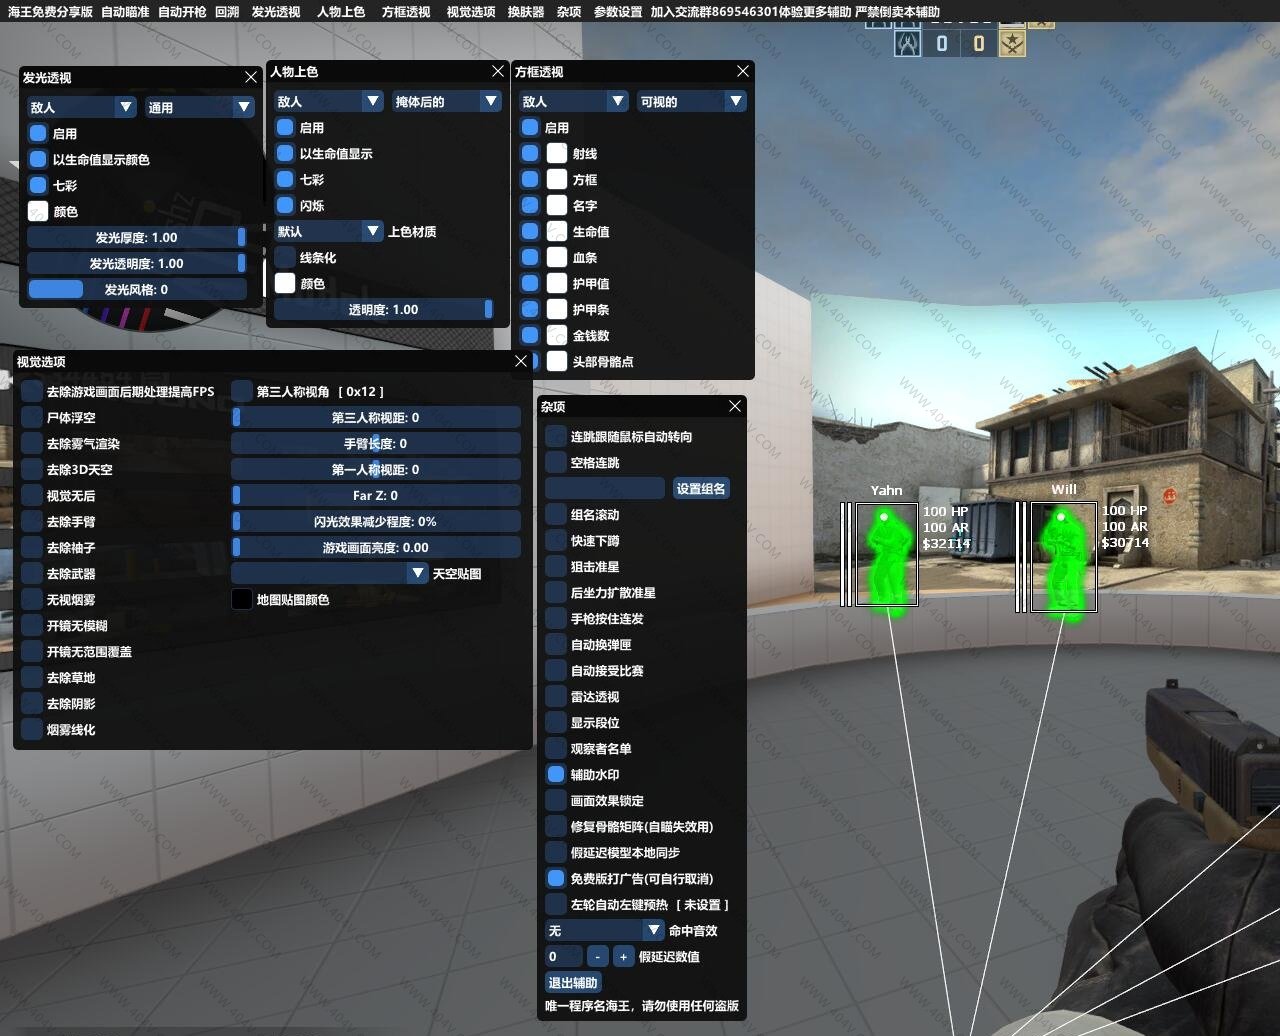Disable the 辅助水印 checkbox
1280x1036 pixels.
556,774
